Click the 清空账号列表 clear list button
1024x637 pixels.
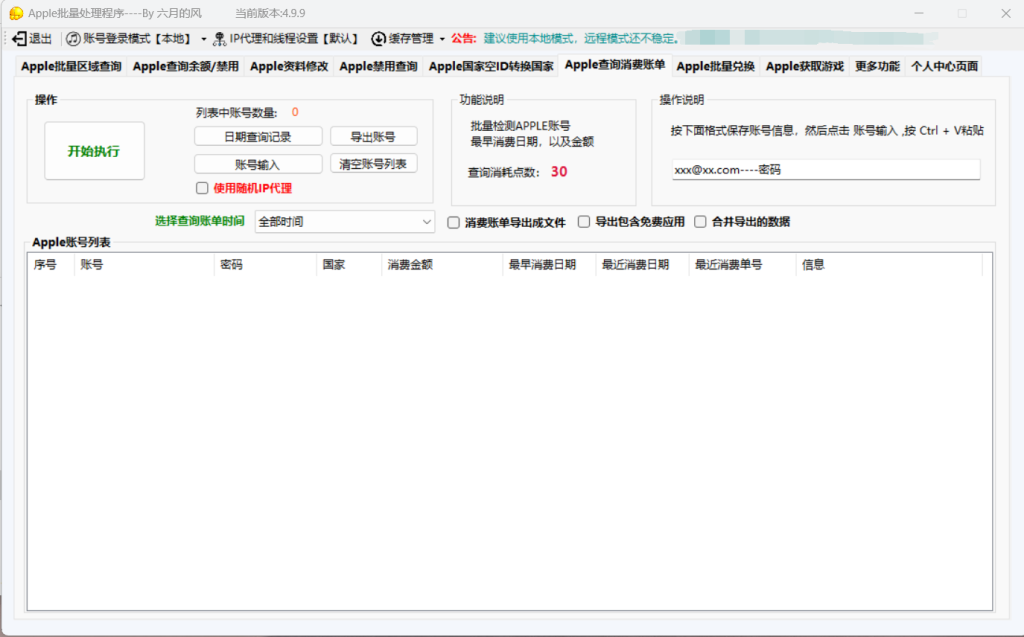pyautogui.click(x=373, y=164)
